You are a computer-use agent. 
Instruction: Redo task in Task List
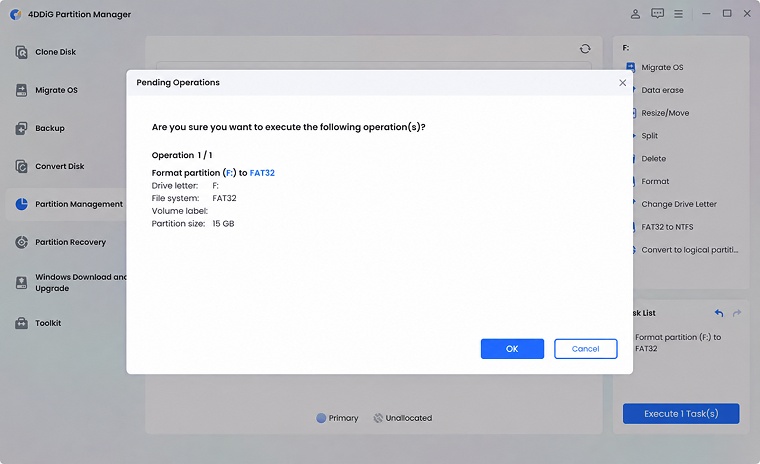737,313
